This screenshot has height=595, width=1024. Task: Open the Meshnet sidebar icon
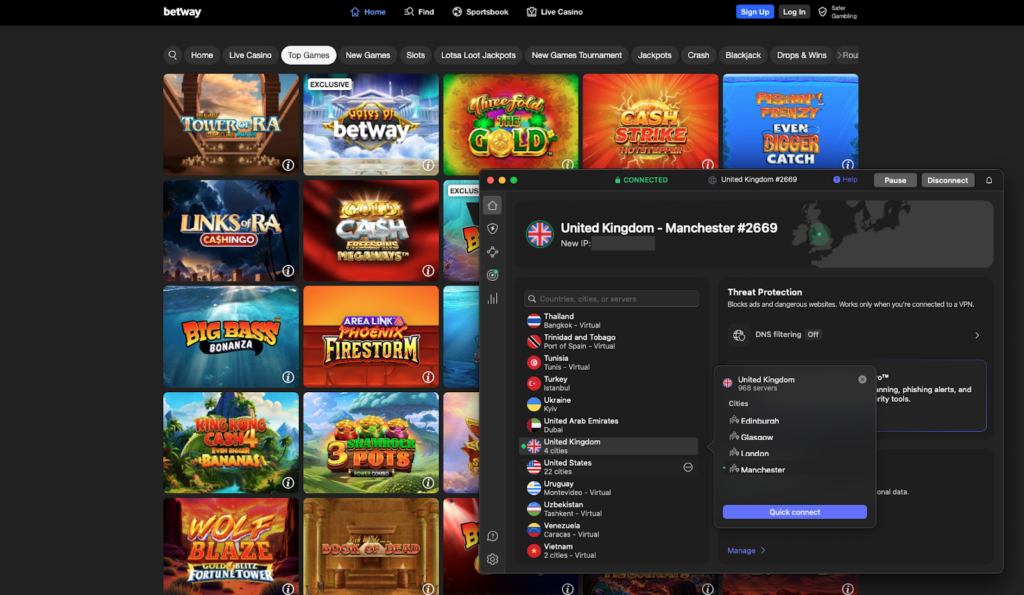492,252
